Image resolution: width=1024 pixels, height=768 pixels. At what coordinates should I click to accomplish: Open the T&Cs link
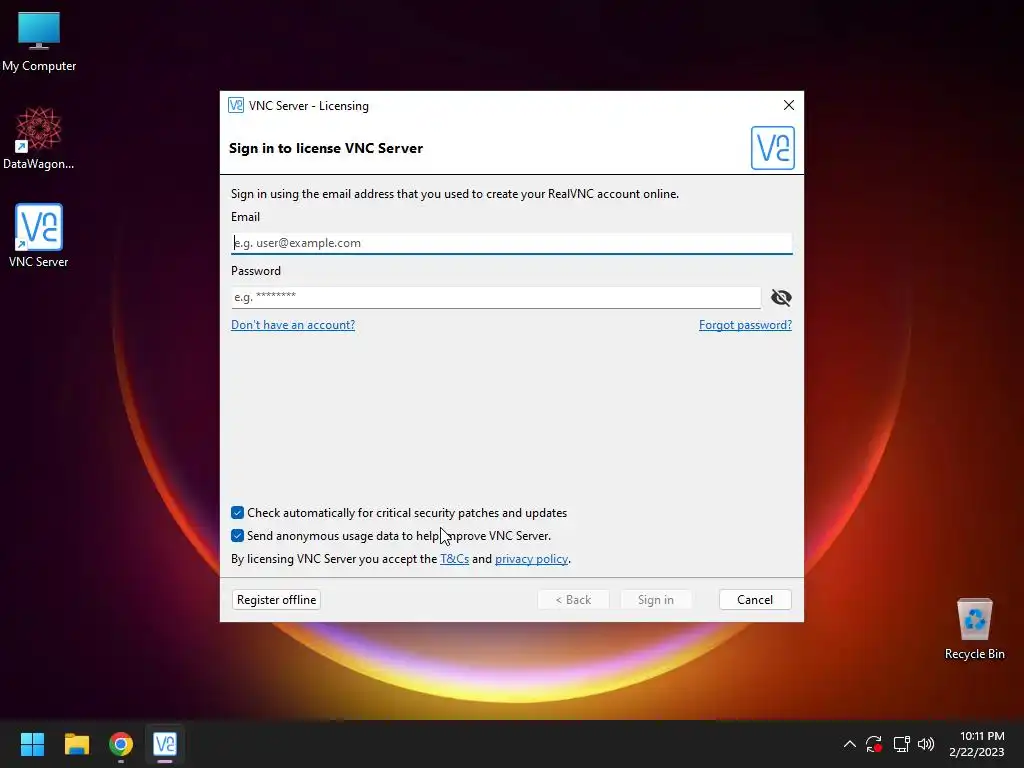tap(455, 559)
